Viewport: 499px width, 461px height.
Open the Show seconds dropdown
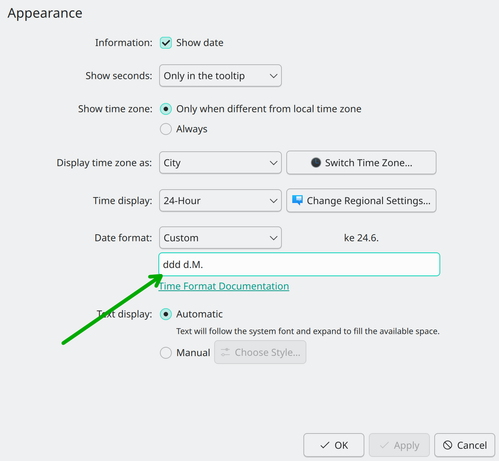tap(220, 76)
